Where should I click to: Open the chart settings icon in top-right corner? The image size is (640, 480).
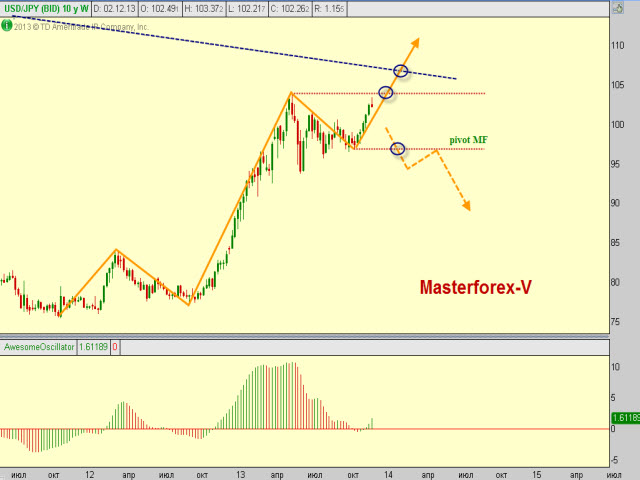click(618, 8)
